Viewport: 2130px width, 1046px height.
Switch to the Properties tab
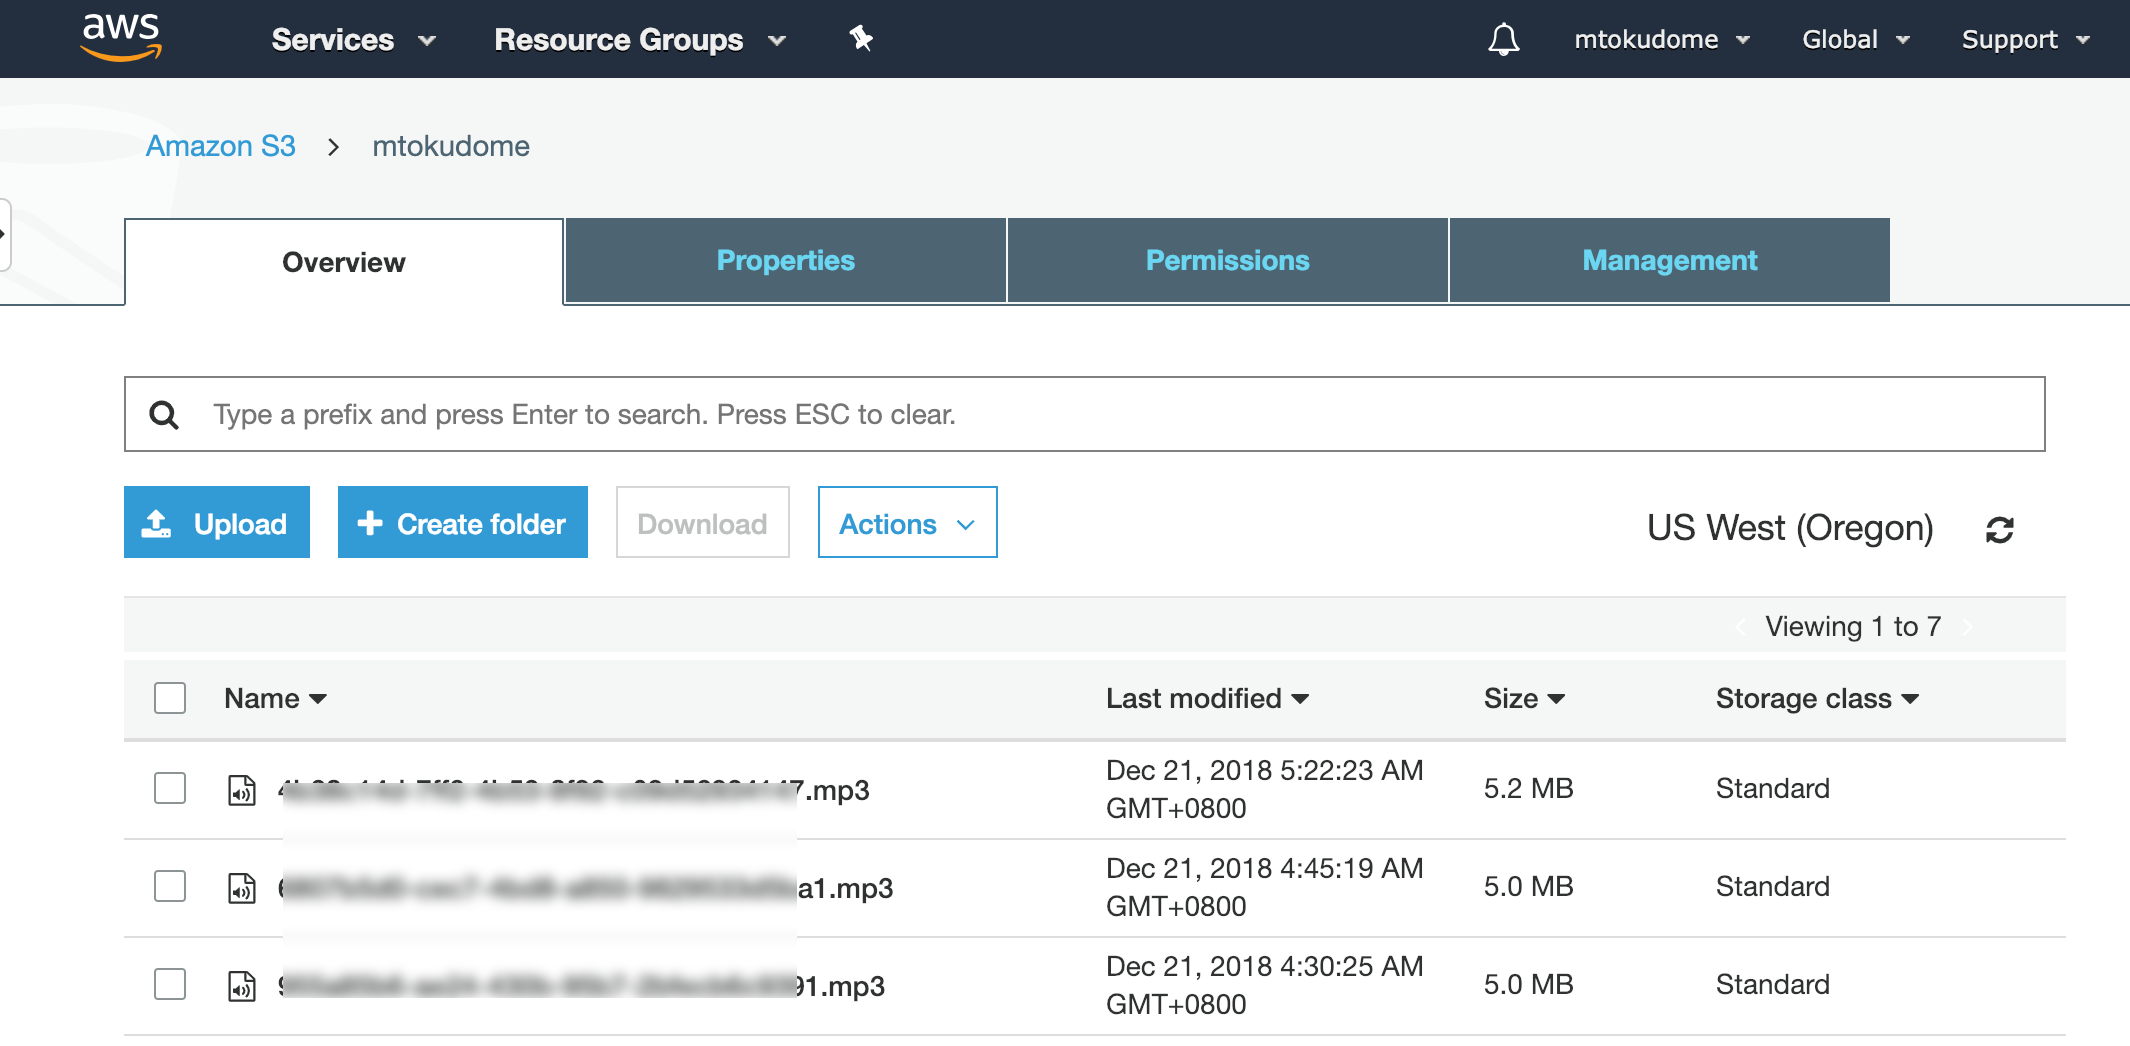(x=786, y=260)
